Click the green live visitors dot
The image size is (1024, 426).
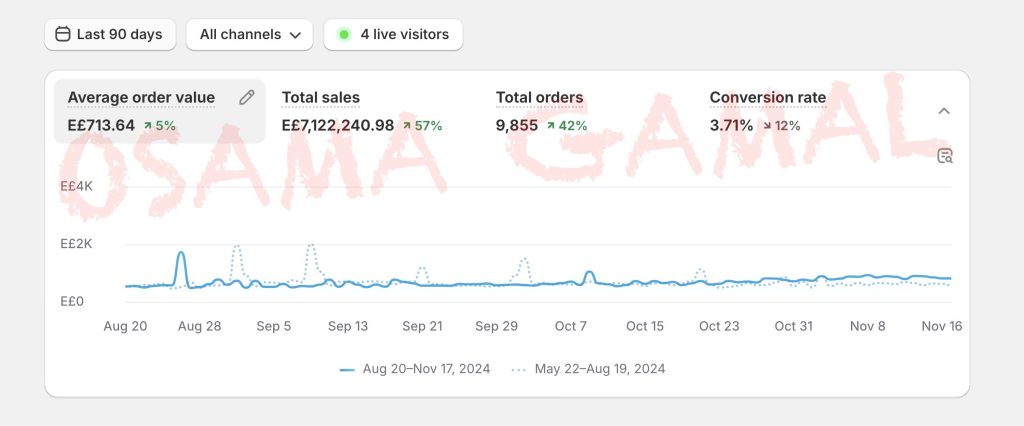click(344, 34)
